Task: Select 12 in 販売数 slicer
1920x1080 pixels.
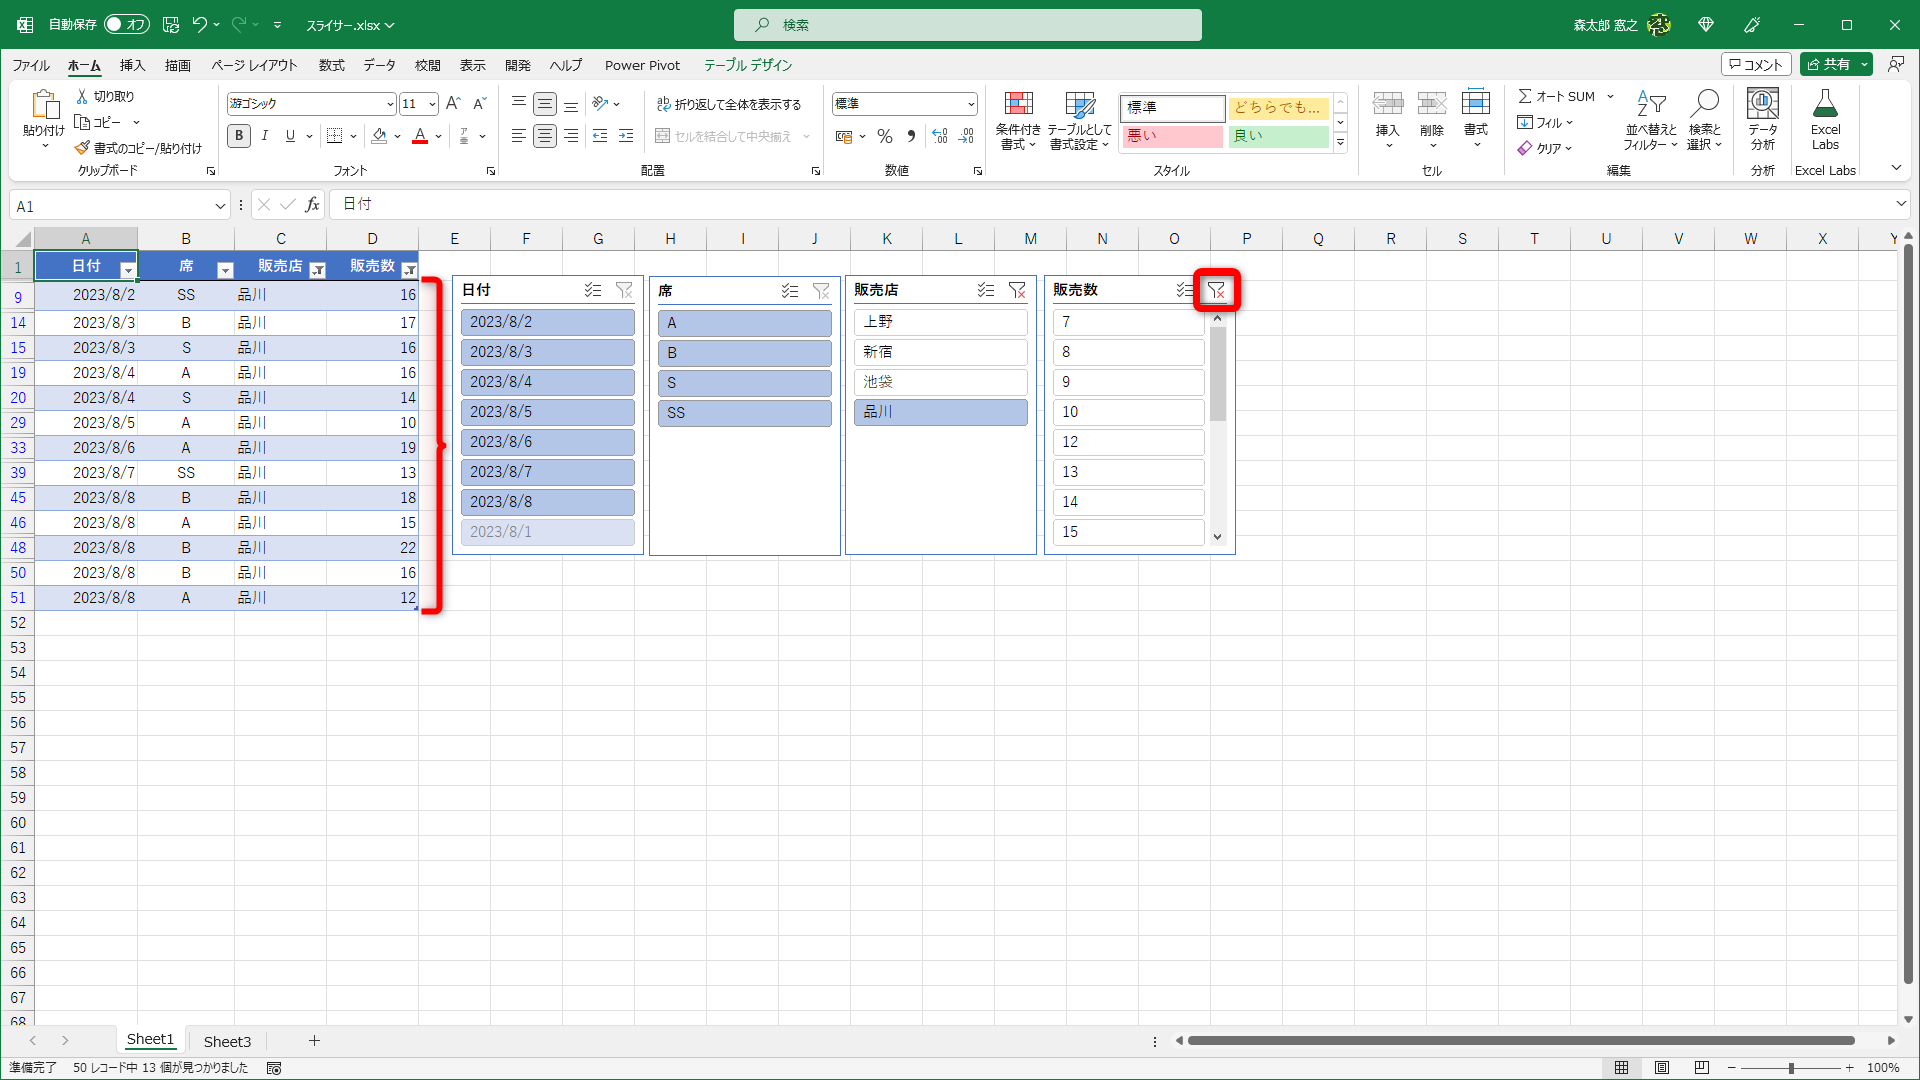Action: 1128,442
